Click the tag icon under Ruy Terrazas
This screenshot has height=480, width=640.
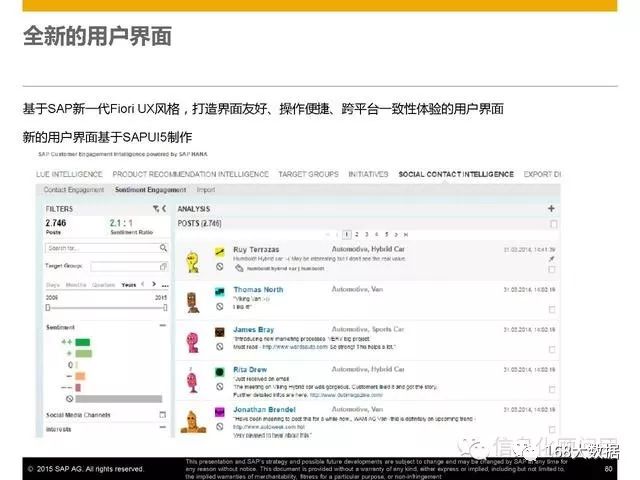(239, 268)
